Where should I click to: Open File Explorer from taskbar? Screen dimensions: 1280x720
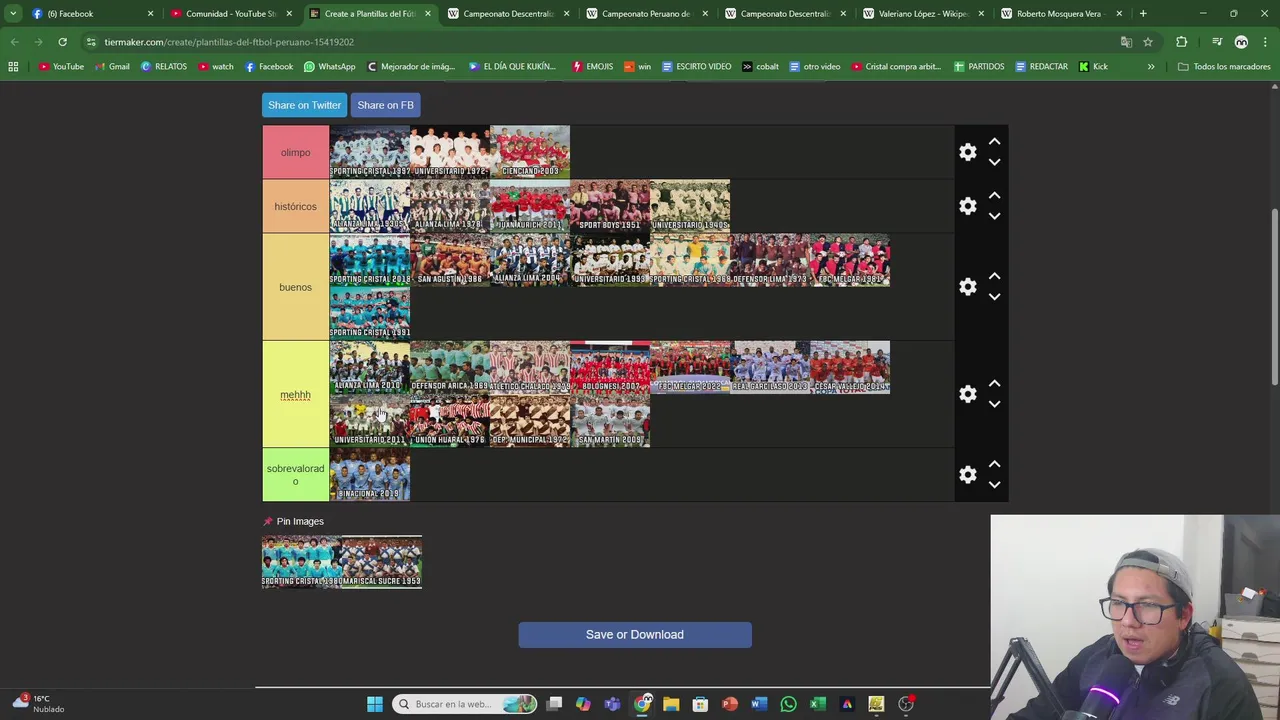click(x=671, y=704)
